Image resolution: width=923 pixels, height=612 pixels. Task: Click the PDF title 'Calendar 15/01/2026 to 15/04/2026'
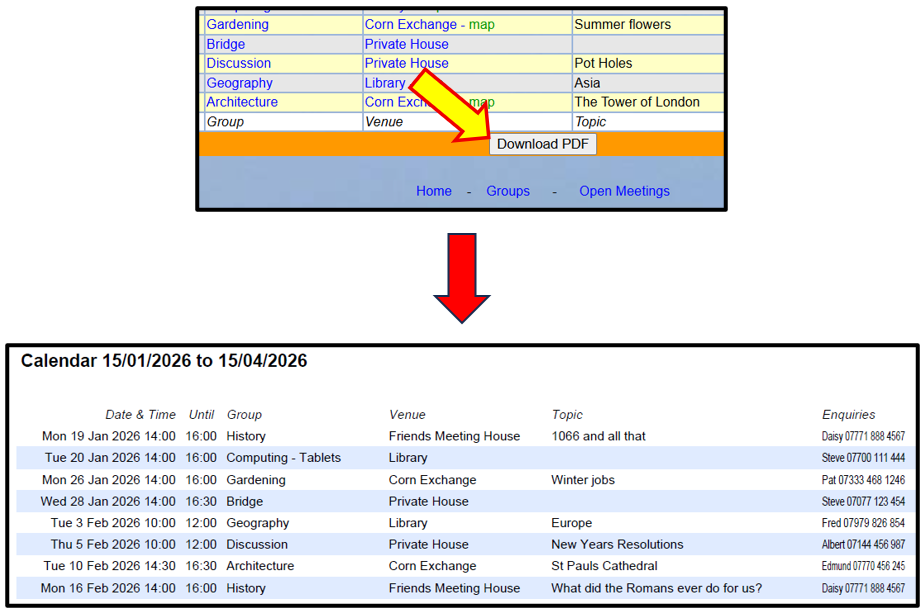tap(164, 361)
